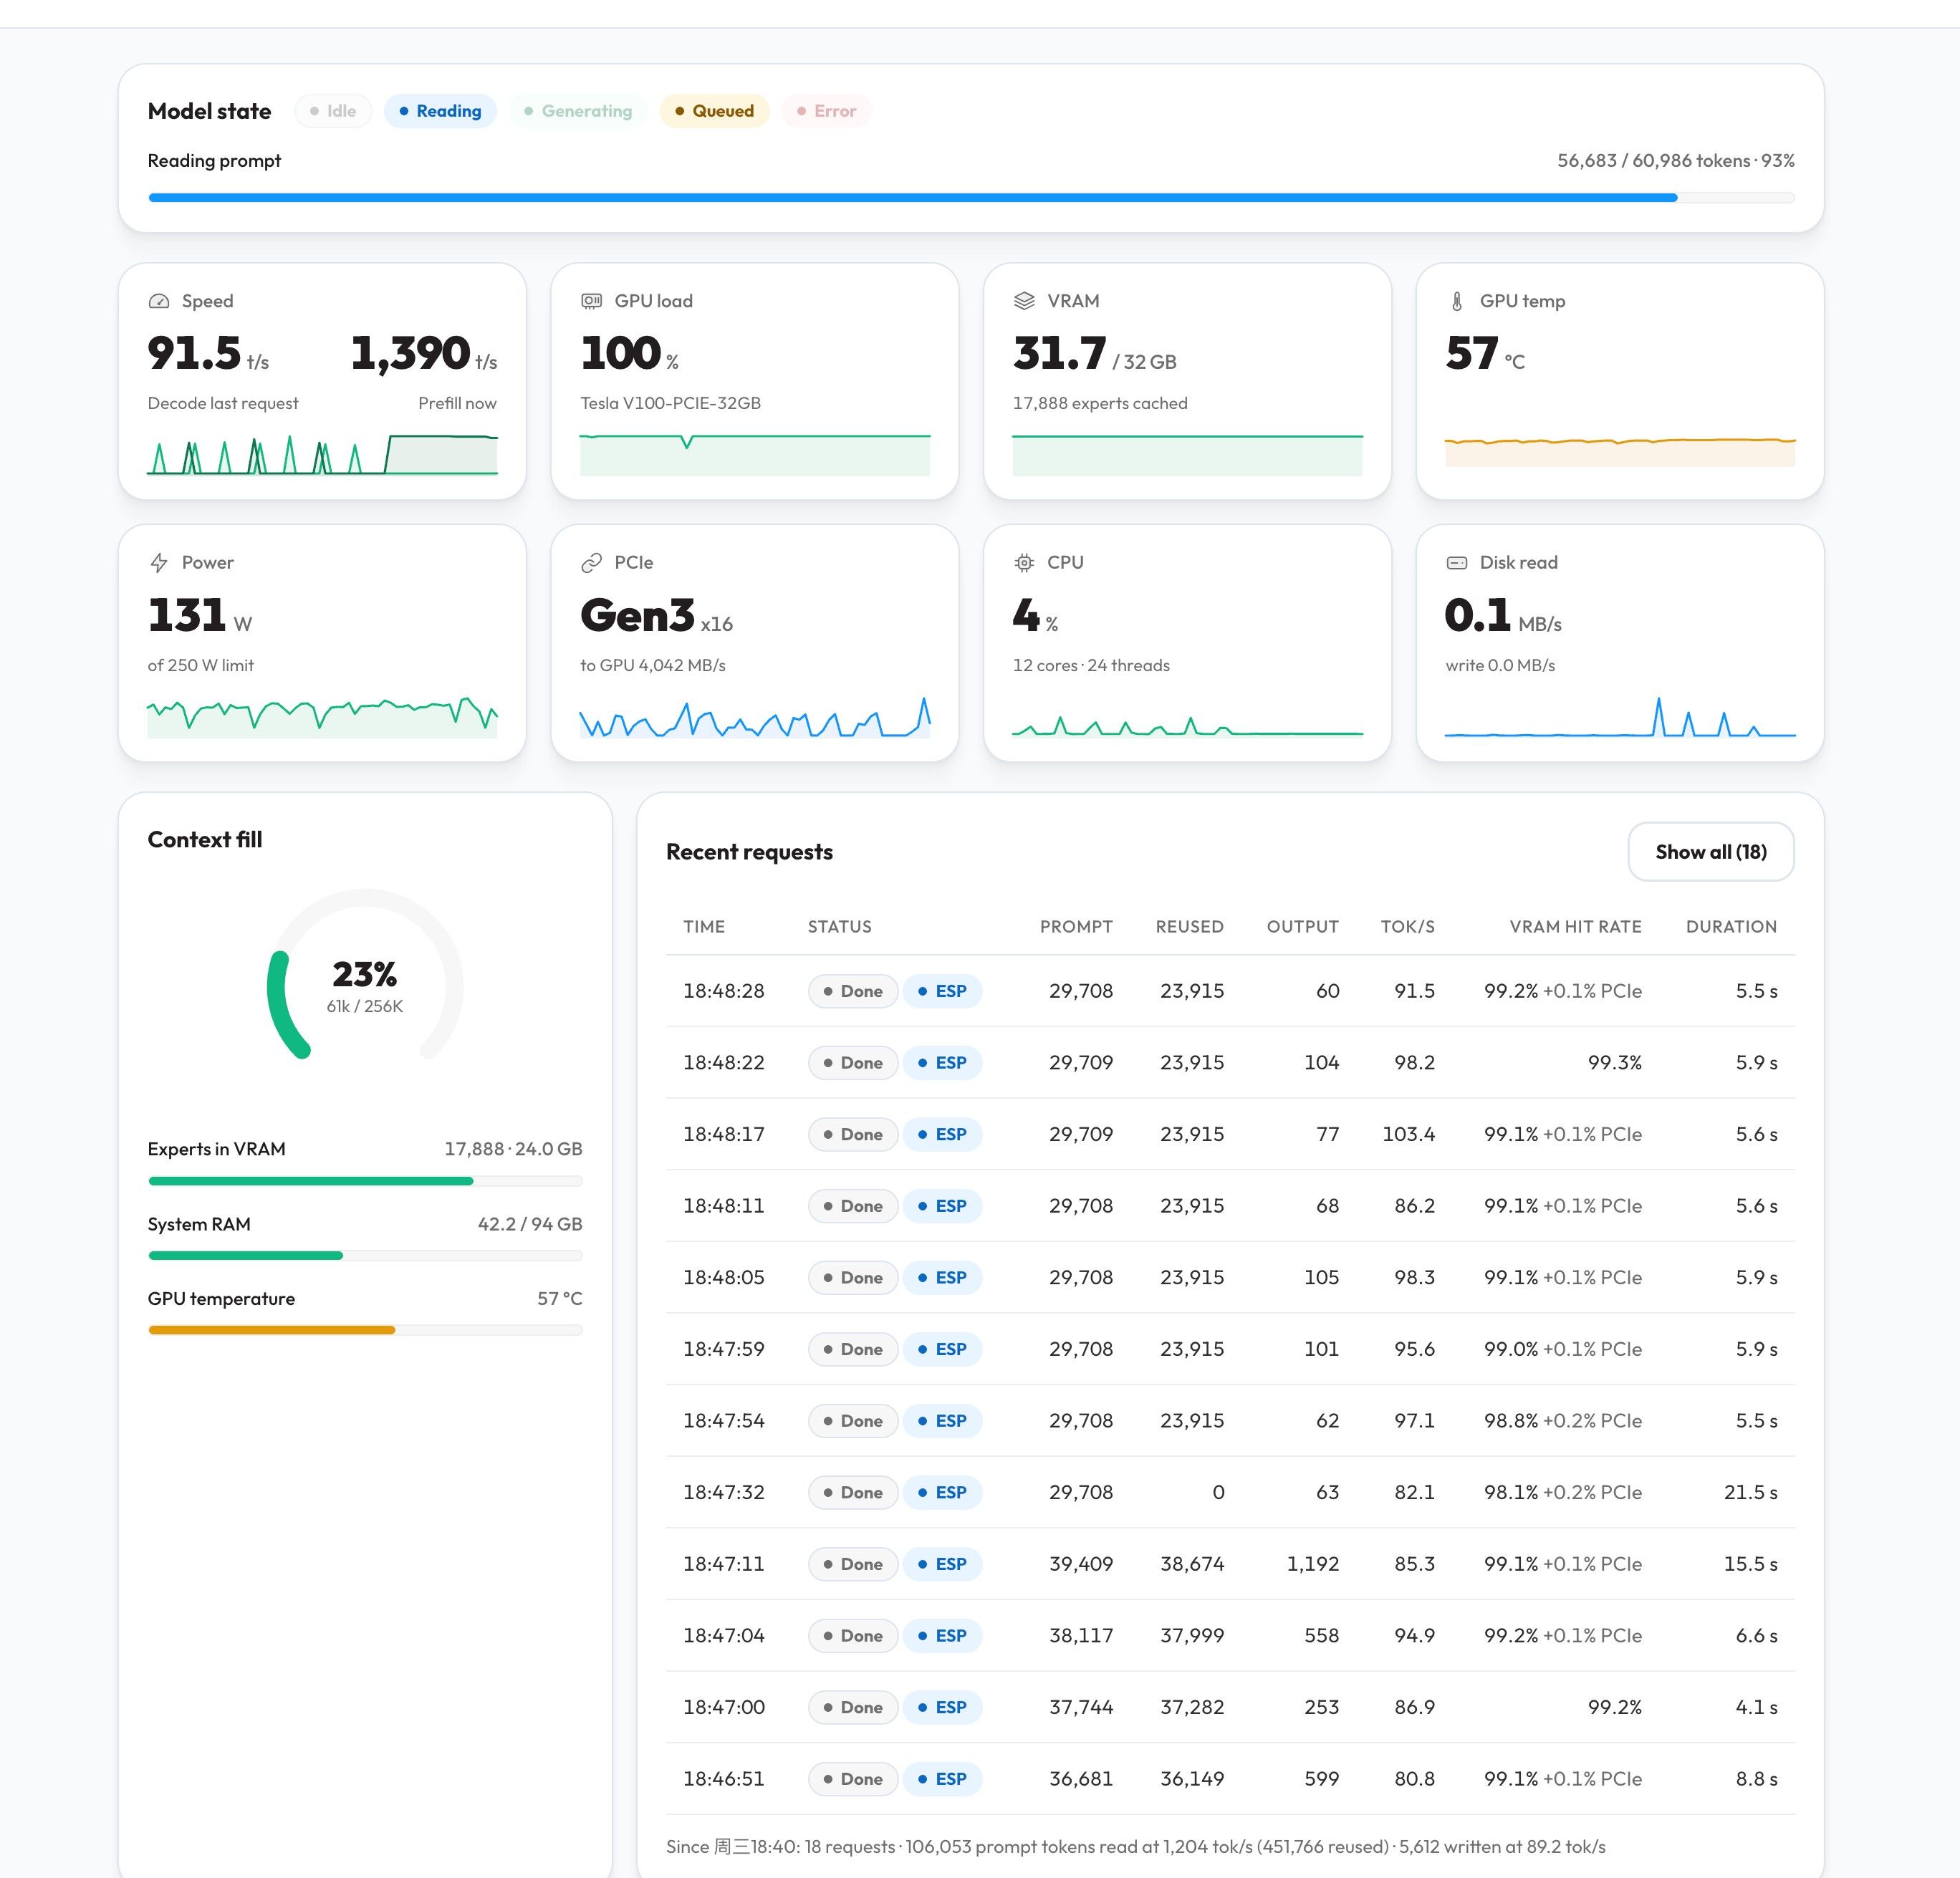
Task: Click the CPU chip icon
Action: pos(1024,563)
